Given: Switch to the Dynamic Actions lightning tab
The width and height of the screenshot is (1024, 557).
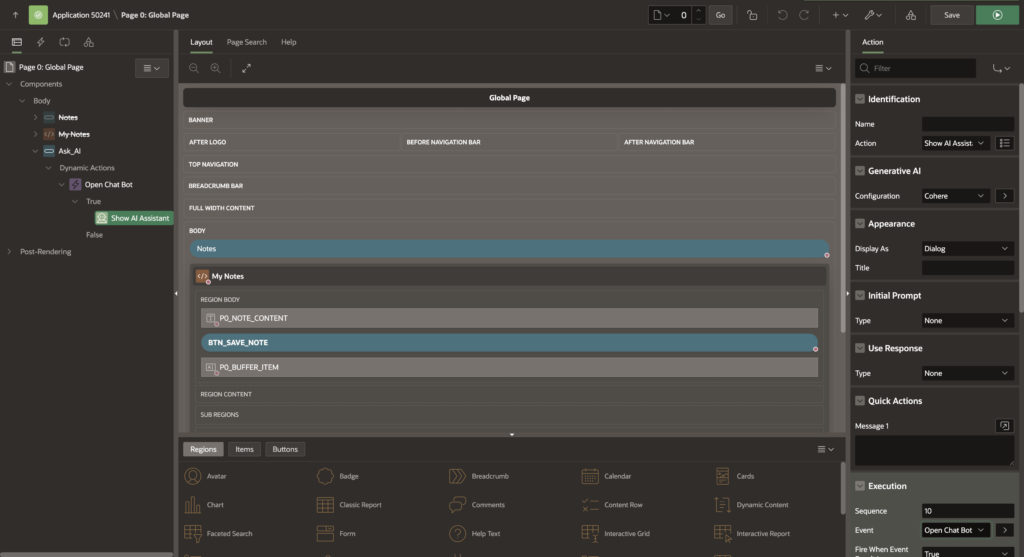Looking at the screenshot, I should (x=40, y=42).
